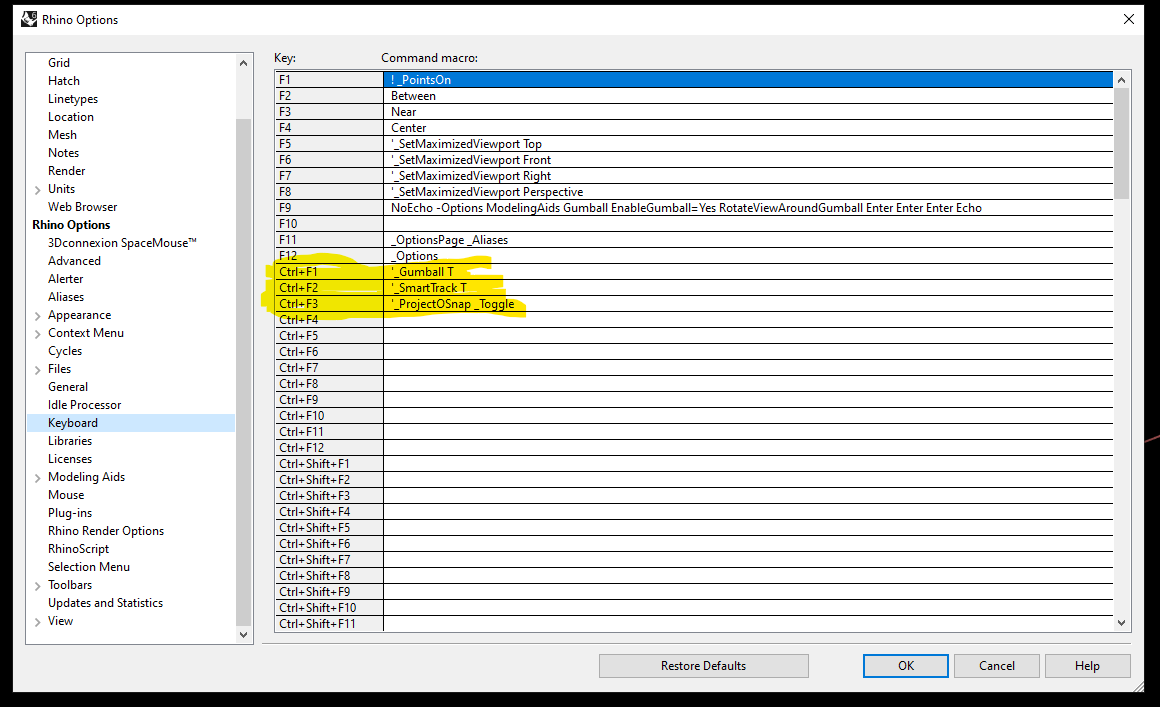Edit the F8 SetMaximizedViewport Perspective macro
The image size is (1160, 707).
(x=748, y=192)
